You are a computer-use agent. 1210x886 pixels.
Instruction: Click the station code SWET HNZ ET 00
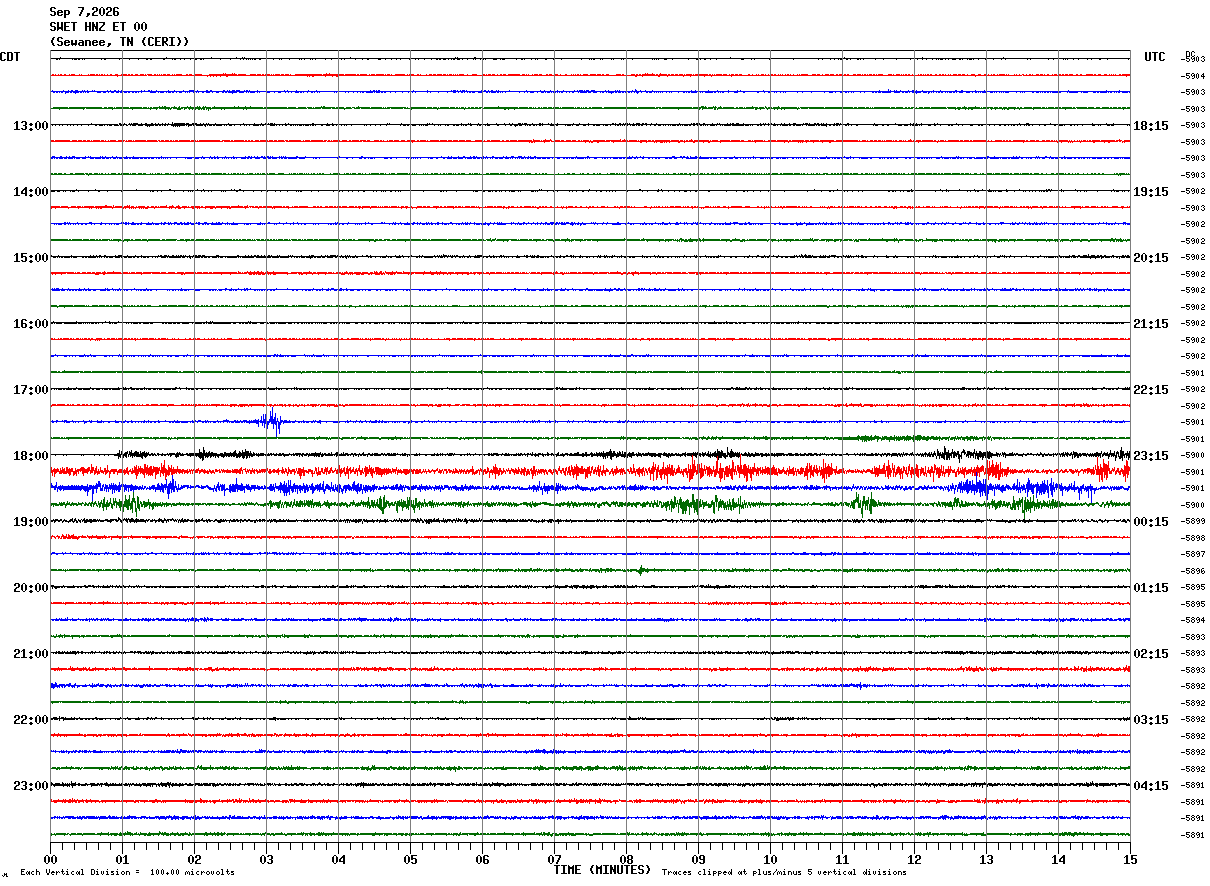point(98,27)
